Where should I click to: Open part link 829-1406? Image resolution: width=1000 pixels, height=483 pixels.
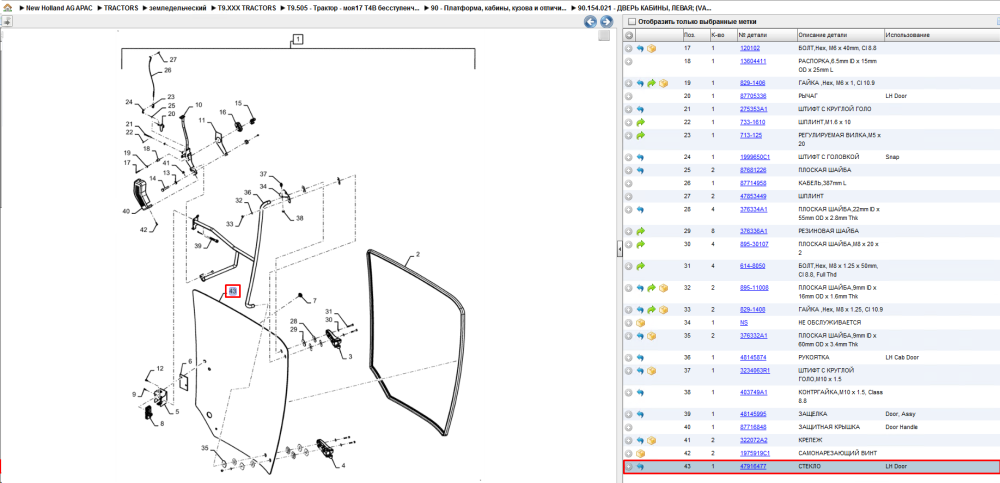tap(752, 83)
